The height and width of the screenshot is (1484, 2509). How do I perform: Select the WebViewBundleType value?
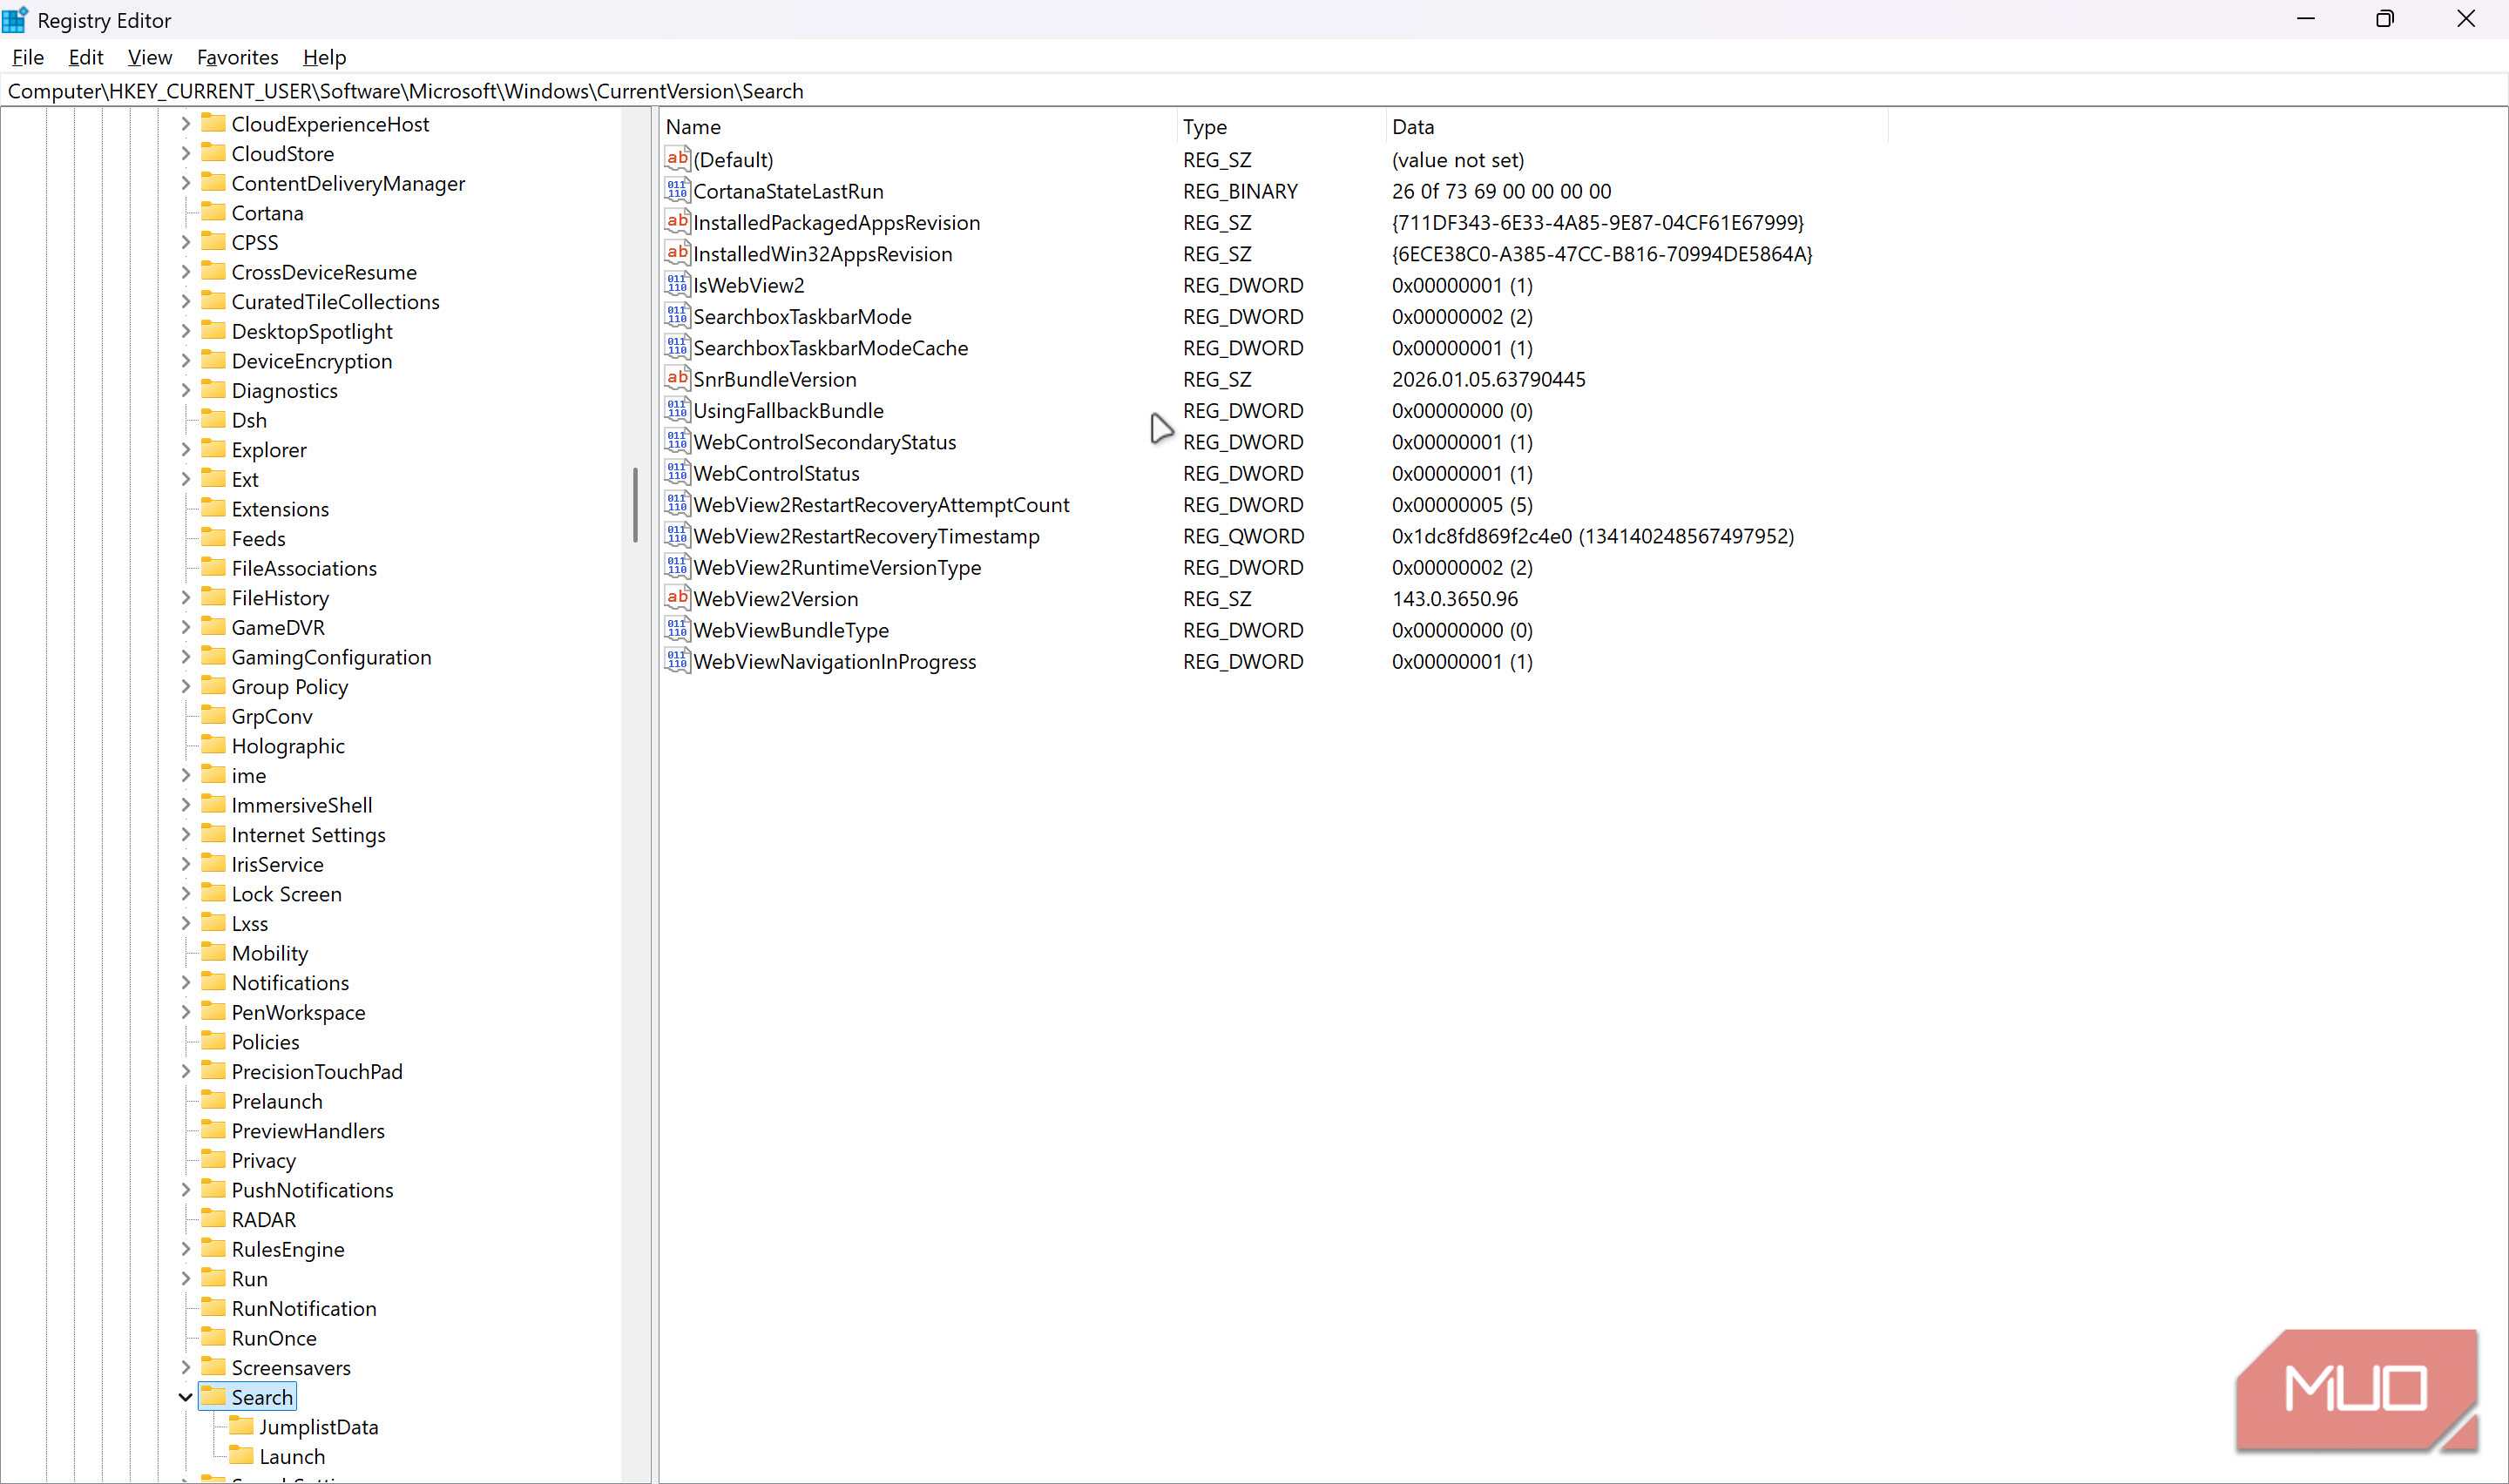click(x=791, y=629)
